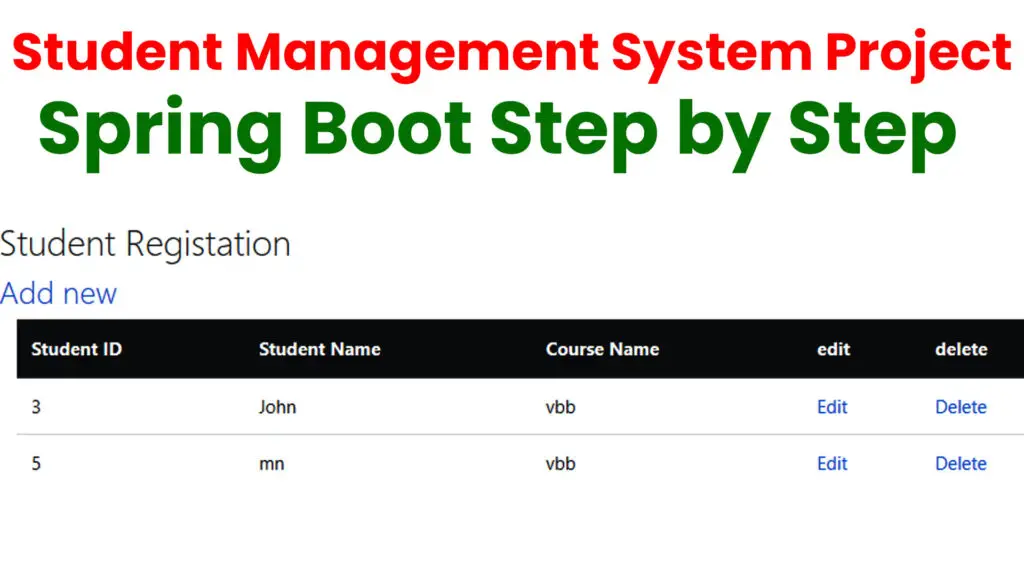The image size is (1024, 576).
Task: Click the Student Management System Project title
Action: (x=512, y=52)
